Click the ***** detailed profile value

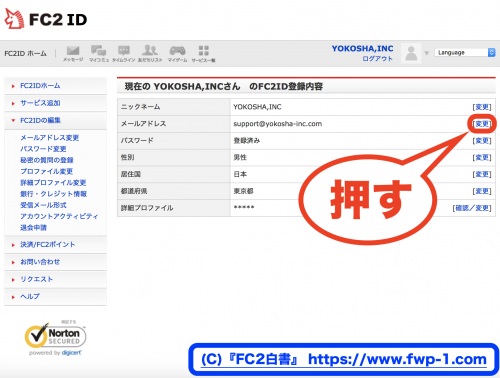pyautogui.click(x=244, y=208)
